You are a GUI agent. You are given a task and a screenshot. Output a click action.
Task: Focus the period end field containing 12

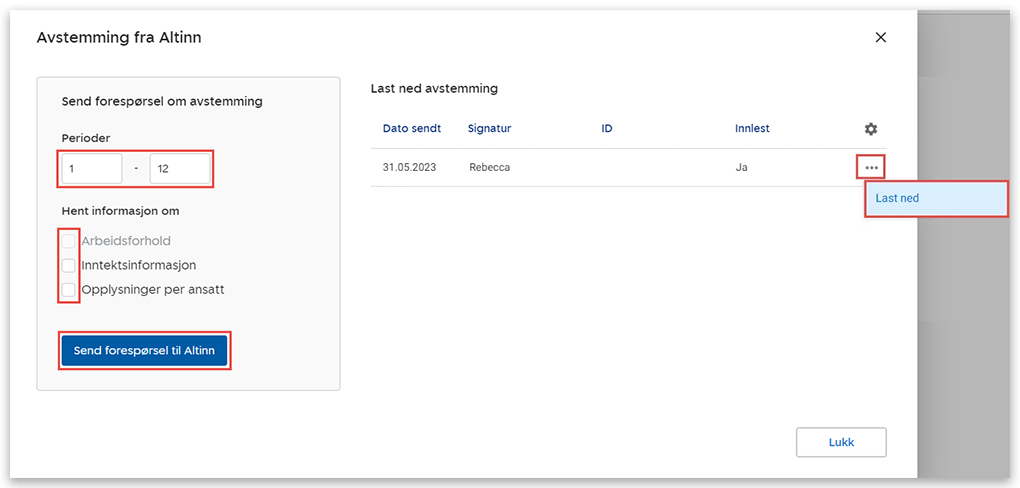tap(180, 169)
